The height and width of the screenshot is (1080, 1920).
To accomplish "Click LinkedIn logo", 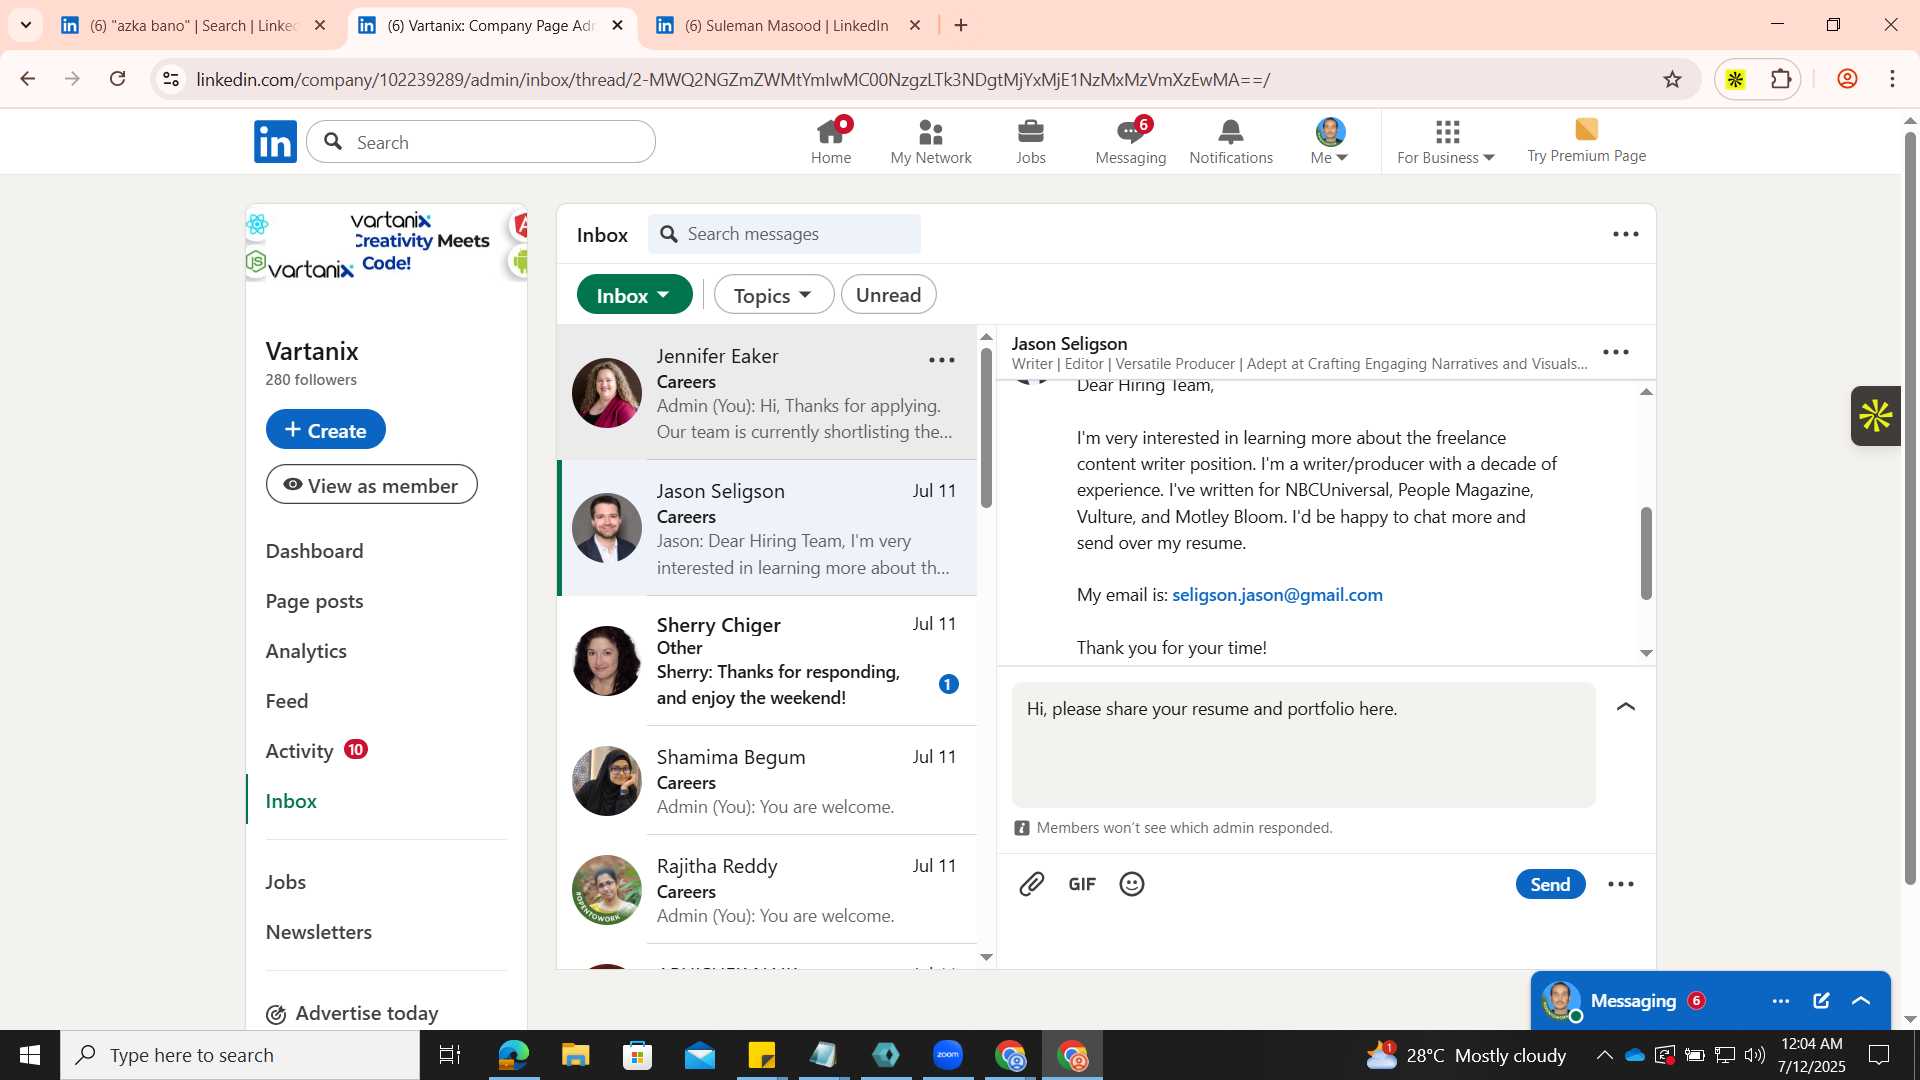I will click(275, 142).
